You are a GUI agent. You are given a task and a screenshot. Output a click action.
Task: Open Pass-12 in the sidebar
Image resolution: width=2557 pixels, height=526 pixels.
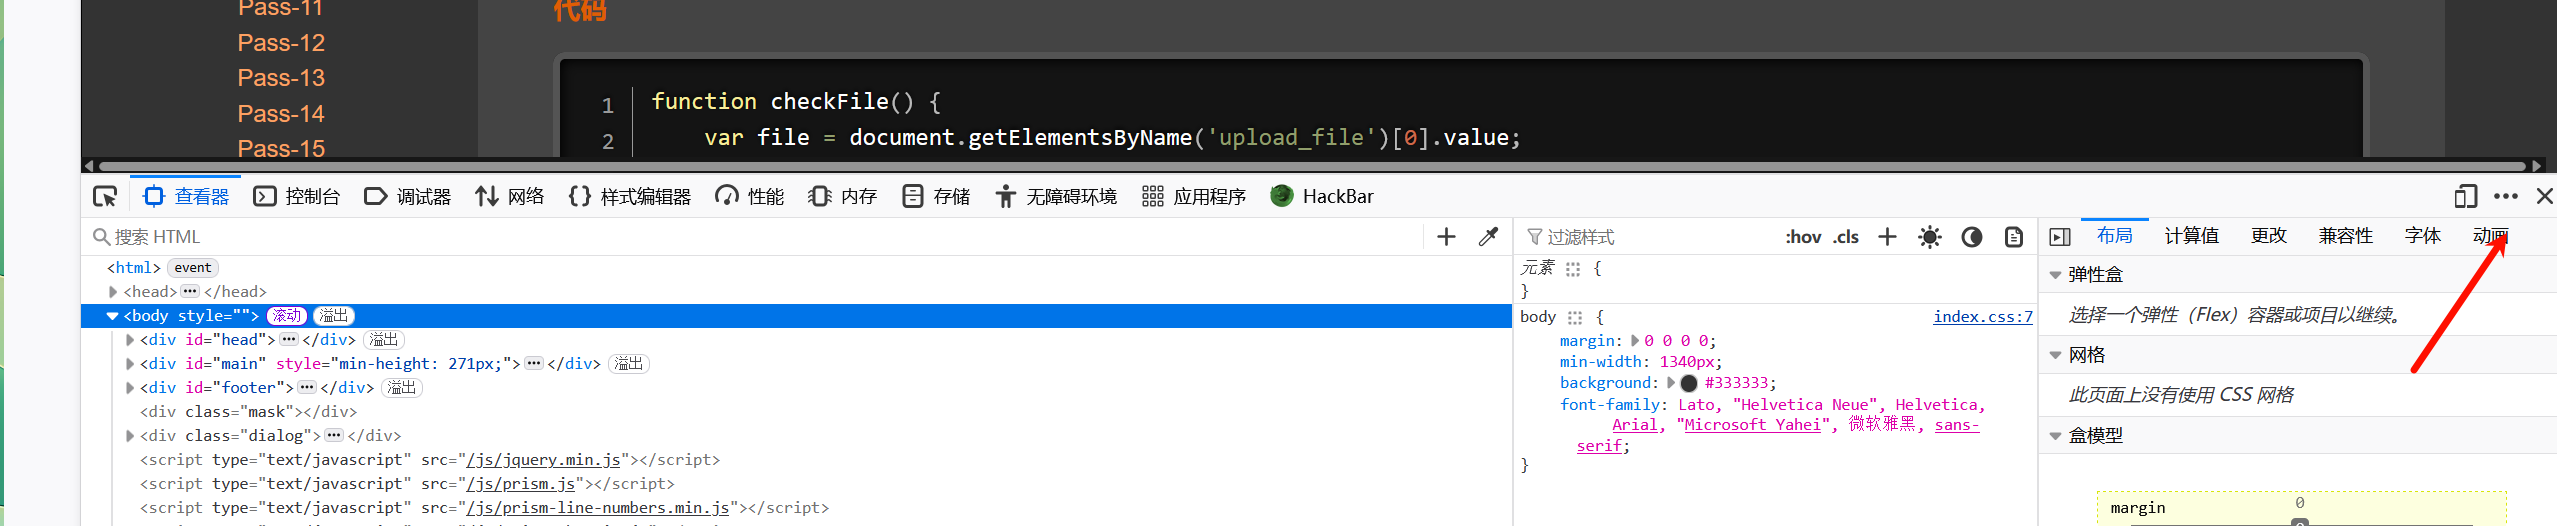click(x=281, y=43)
